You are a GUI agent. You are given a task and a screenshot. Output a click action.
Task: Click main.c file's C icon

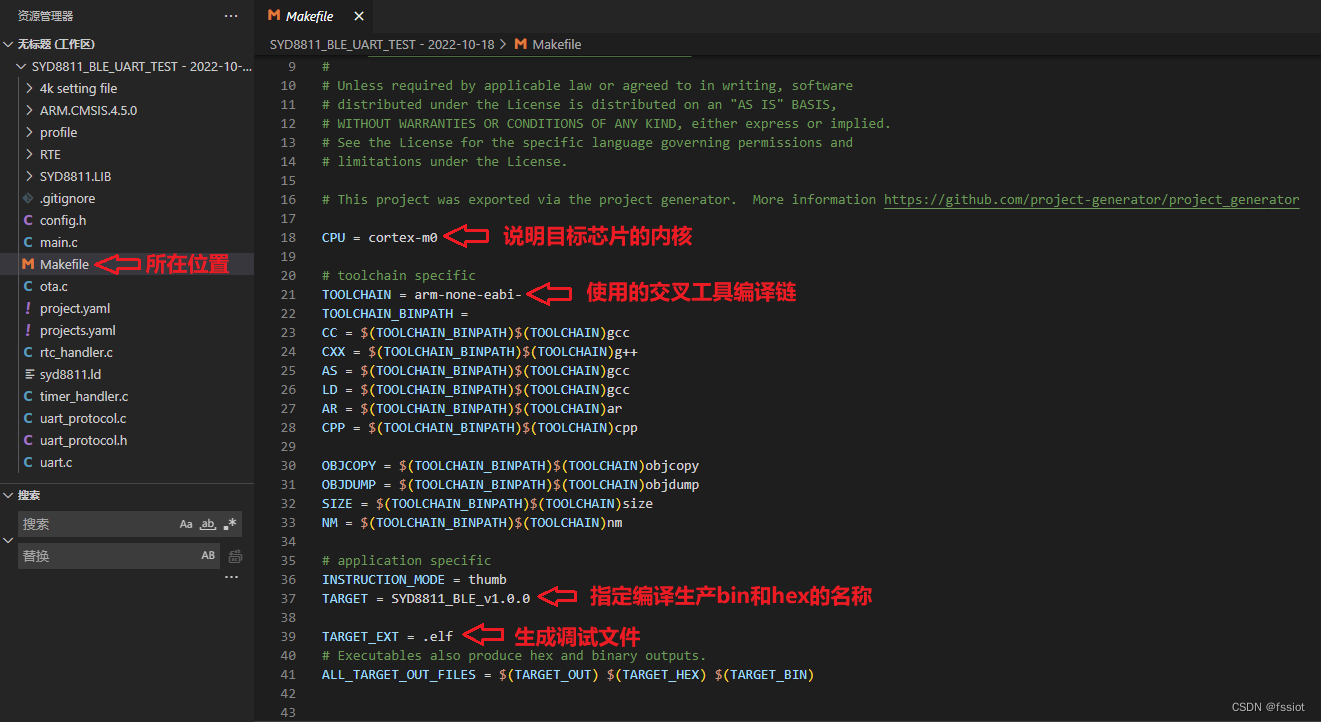pyautogui.click(x=28, y=242)
